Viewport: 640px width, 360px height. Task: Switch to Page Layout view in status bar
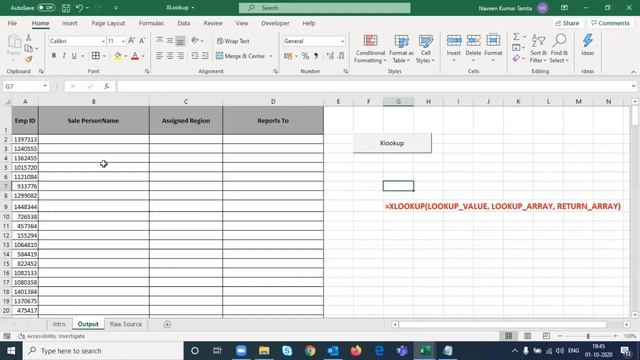point(527,336)
